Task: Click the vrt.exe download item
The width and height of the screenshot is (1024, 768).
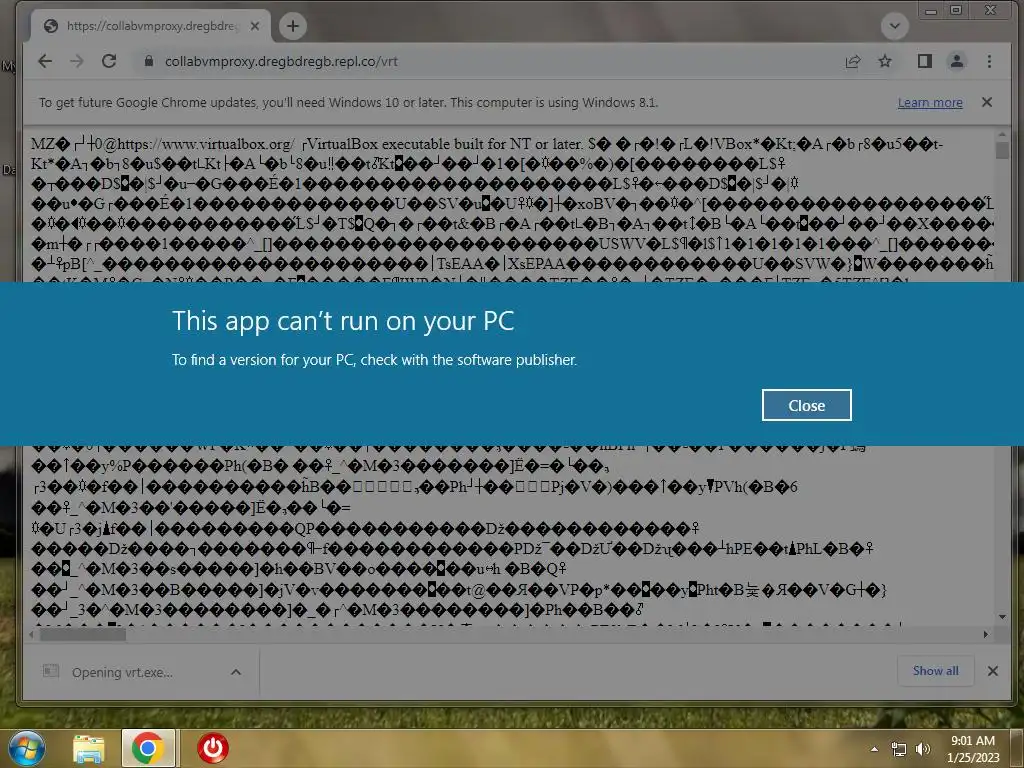Action: [122, 672]
